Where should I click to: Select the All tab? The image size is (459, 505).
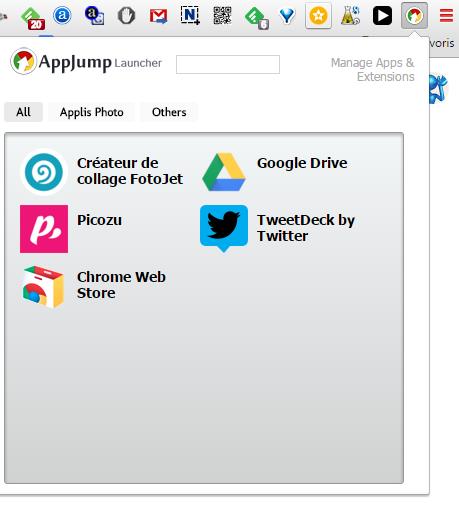(23, 112)
